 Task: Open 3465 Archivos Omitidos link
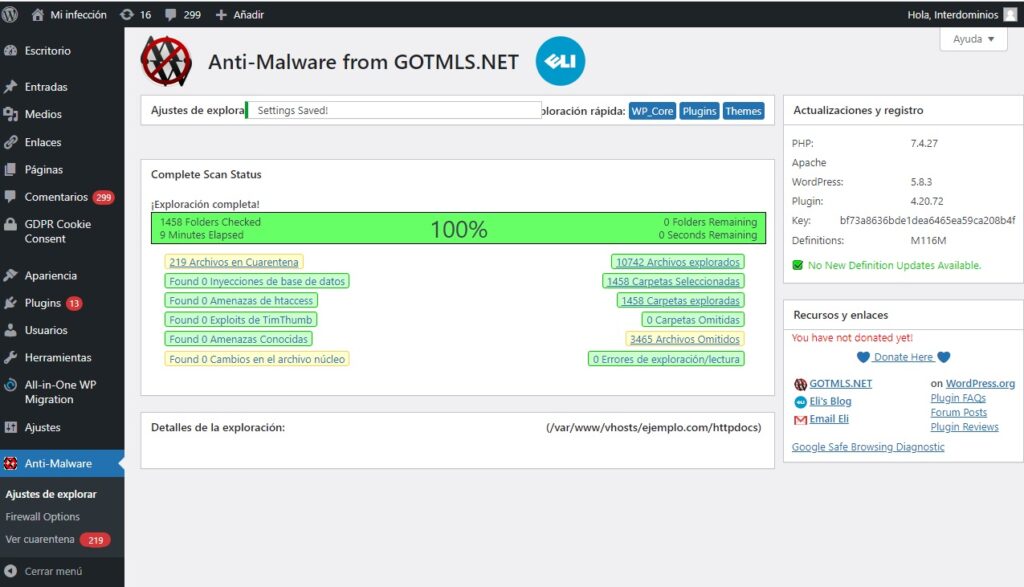point(684,340)
